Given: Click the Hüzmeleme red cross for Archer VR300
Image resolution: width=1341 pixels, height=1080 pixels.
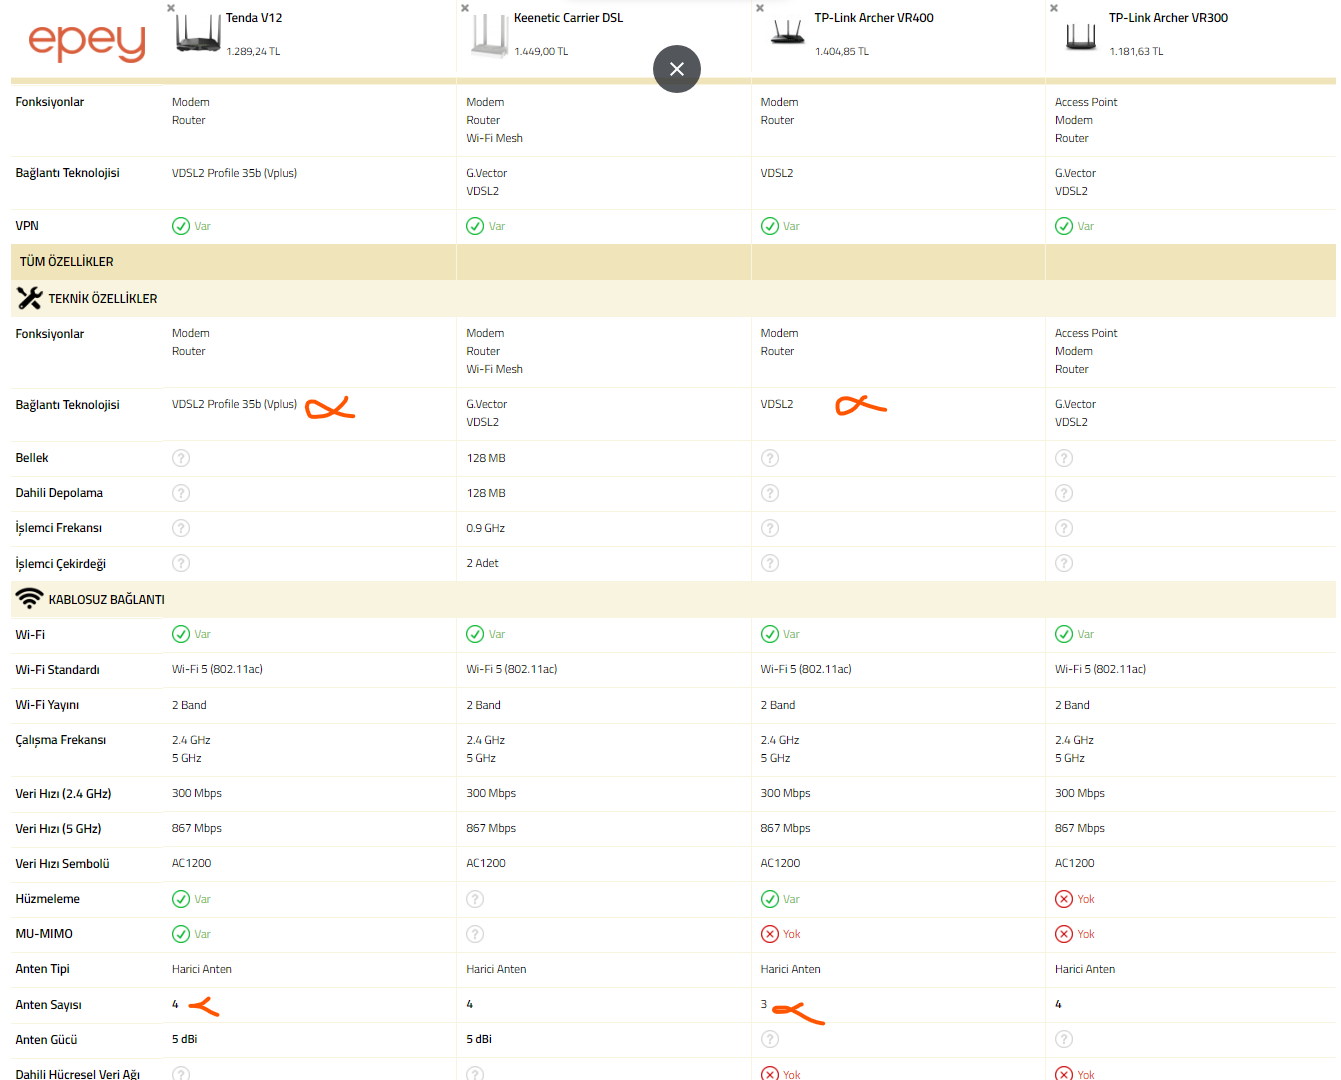Looking at the screenshot, I should [1064, 899].
